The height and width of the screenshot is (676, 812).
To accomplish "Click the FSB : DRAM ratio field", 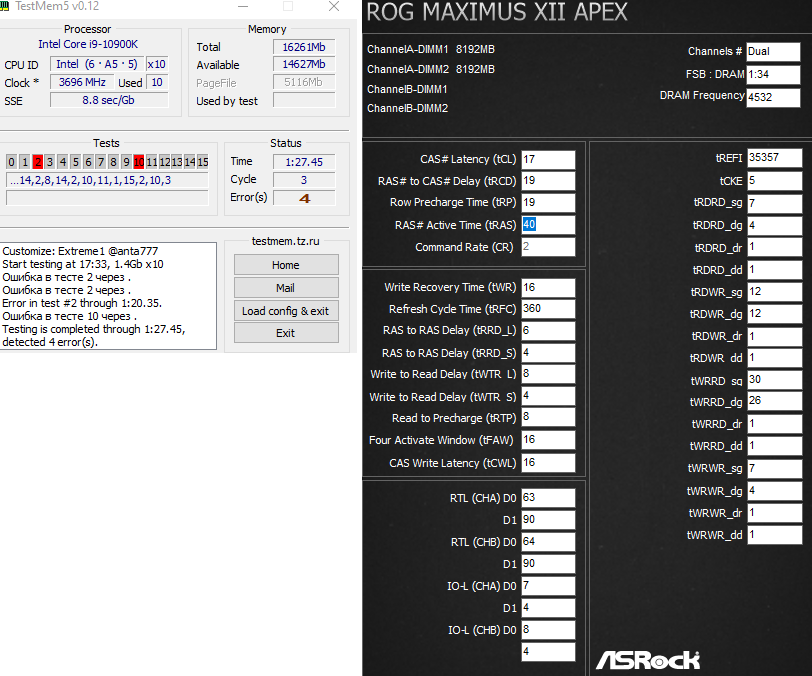I will (773, 74).
